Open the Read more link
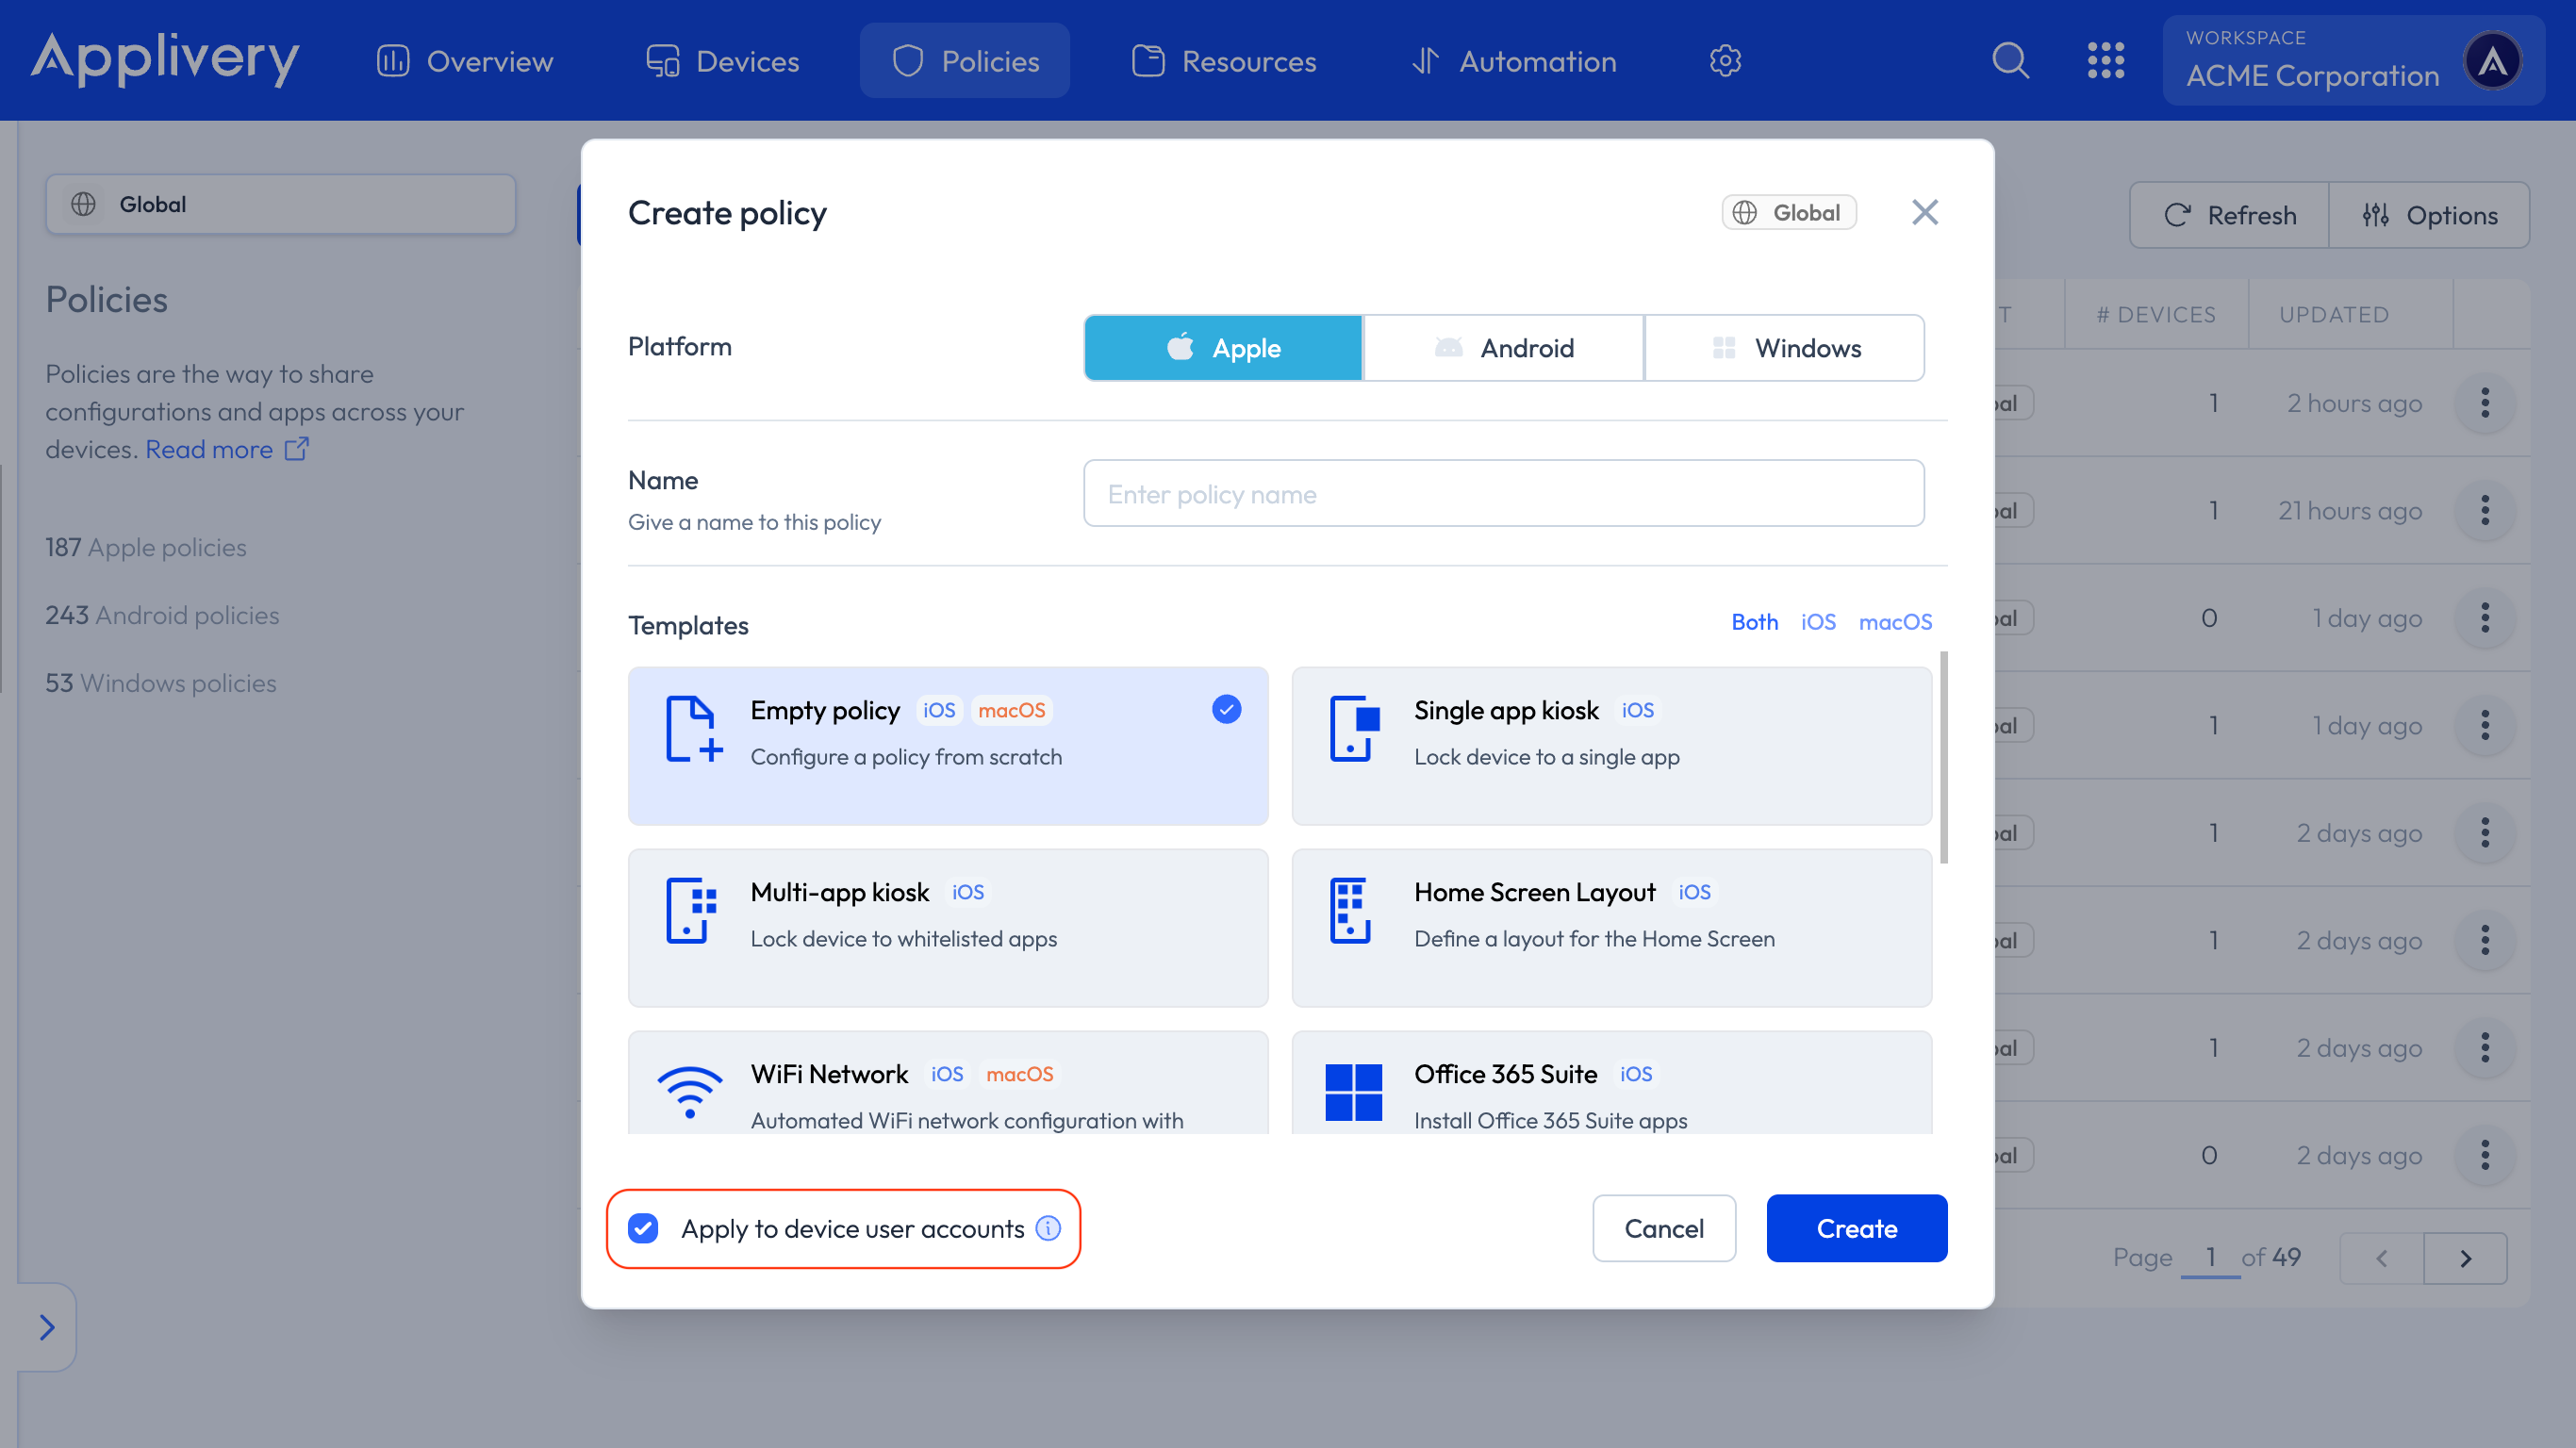Viewport: 2576px width, 1448px height. (209, 449)
